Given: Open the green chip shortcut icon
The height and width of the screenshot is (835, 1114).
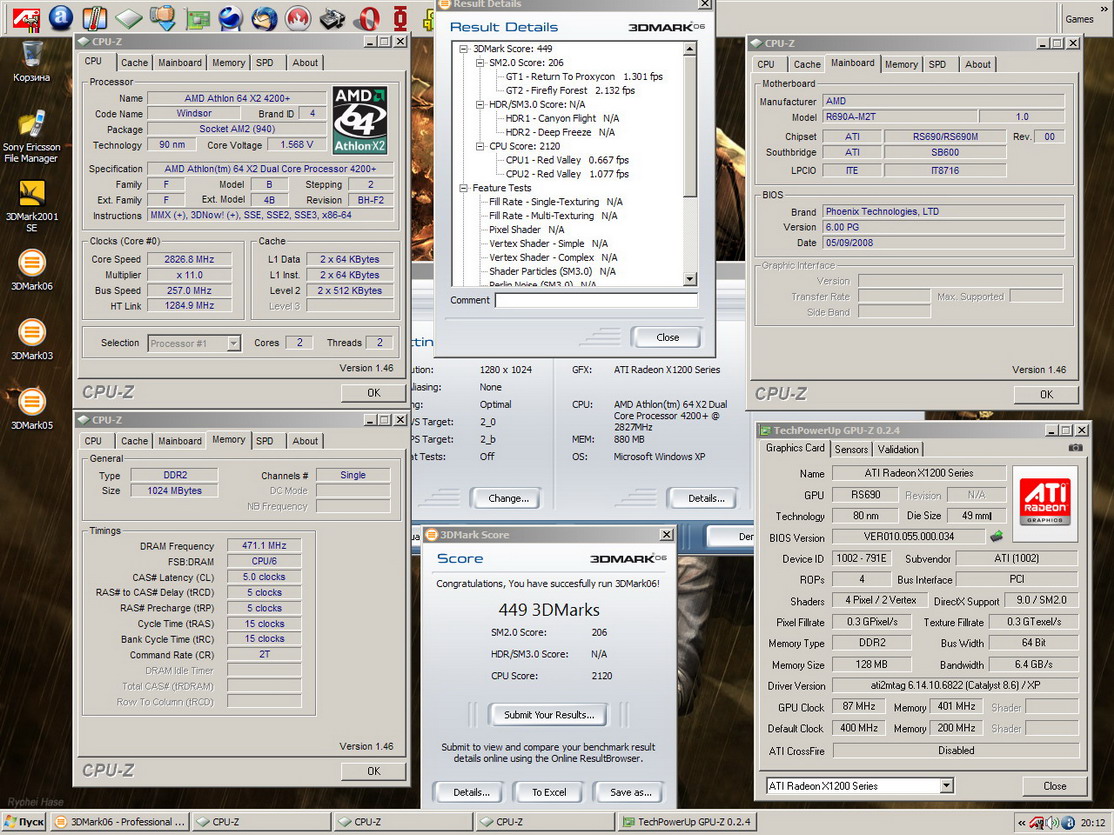Looking at the screenshot, I should pyautogui.click(x=129, y=18).
